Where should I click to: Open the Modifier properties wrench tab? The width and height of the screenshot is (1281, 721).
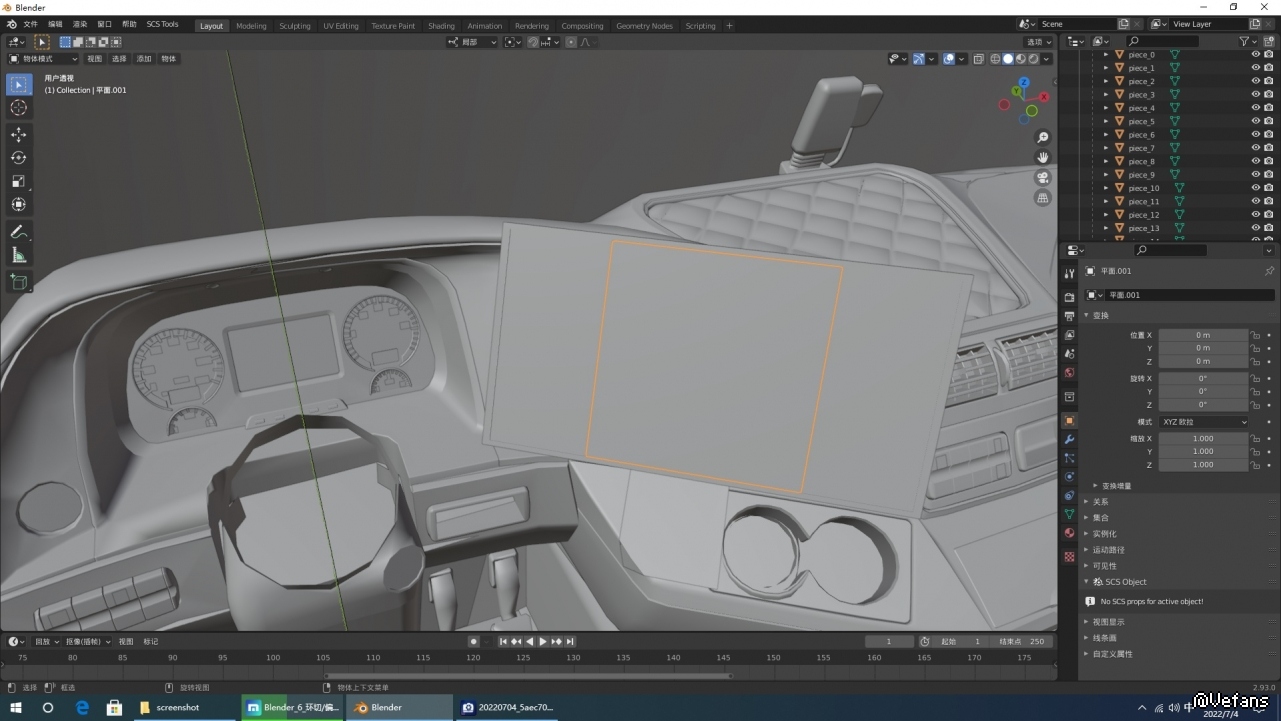click(1069, 439)
